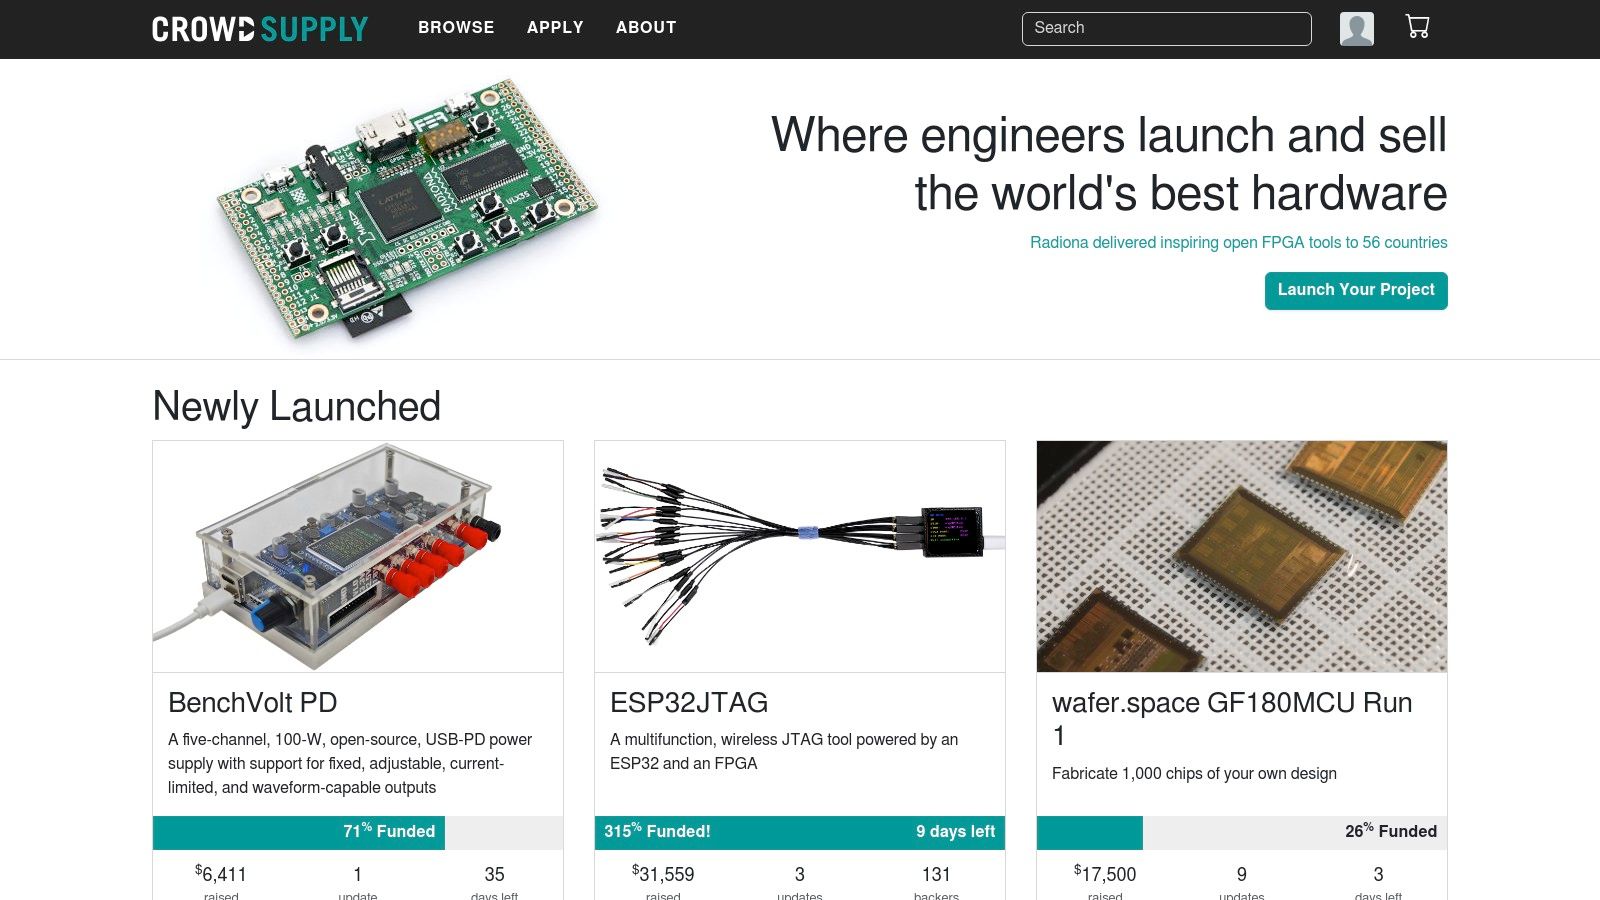Open the Browse menu
The height and width of the screenshot is (900, 1600).
tap(456, 28)
